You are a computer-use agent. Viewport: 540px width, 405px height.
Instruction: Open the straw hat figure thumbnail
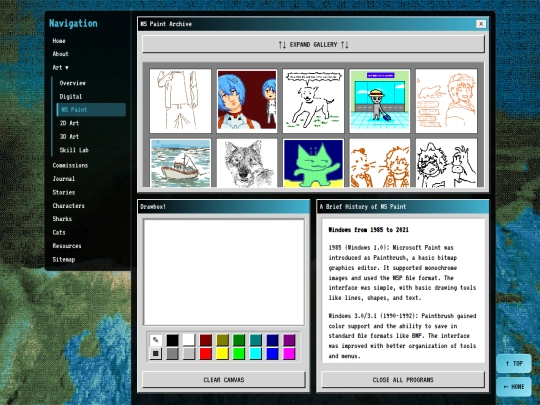click(x=380, y=101)
